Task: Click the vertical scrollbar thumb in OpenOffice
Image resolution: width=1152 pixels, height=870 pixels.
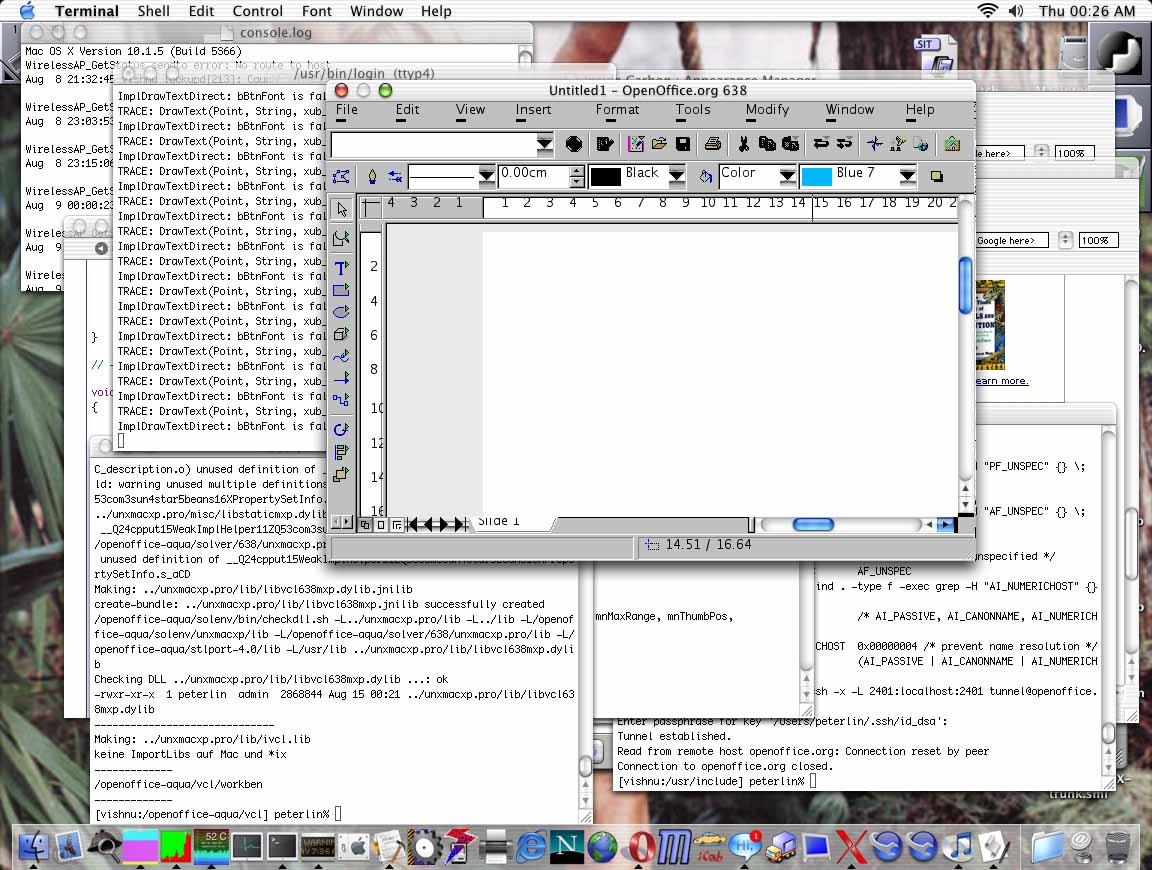Action: coord(965,285)
